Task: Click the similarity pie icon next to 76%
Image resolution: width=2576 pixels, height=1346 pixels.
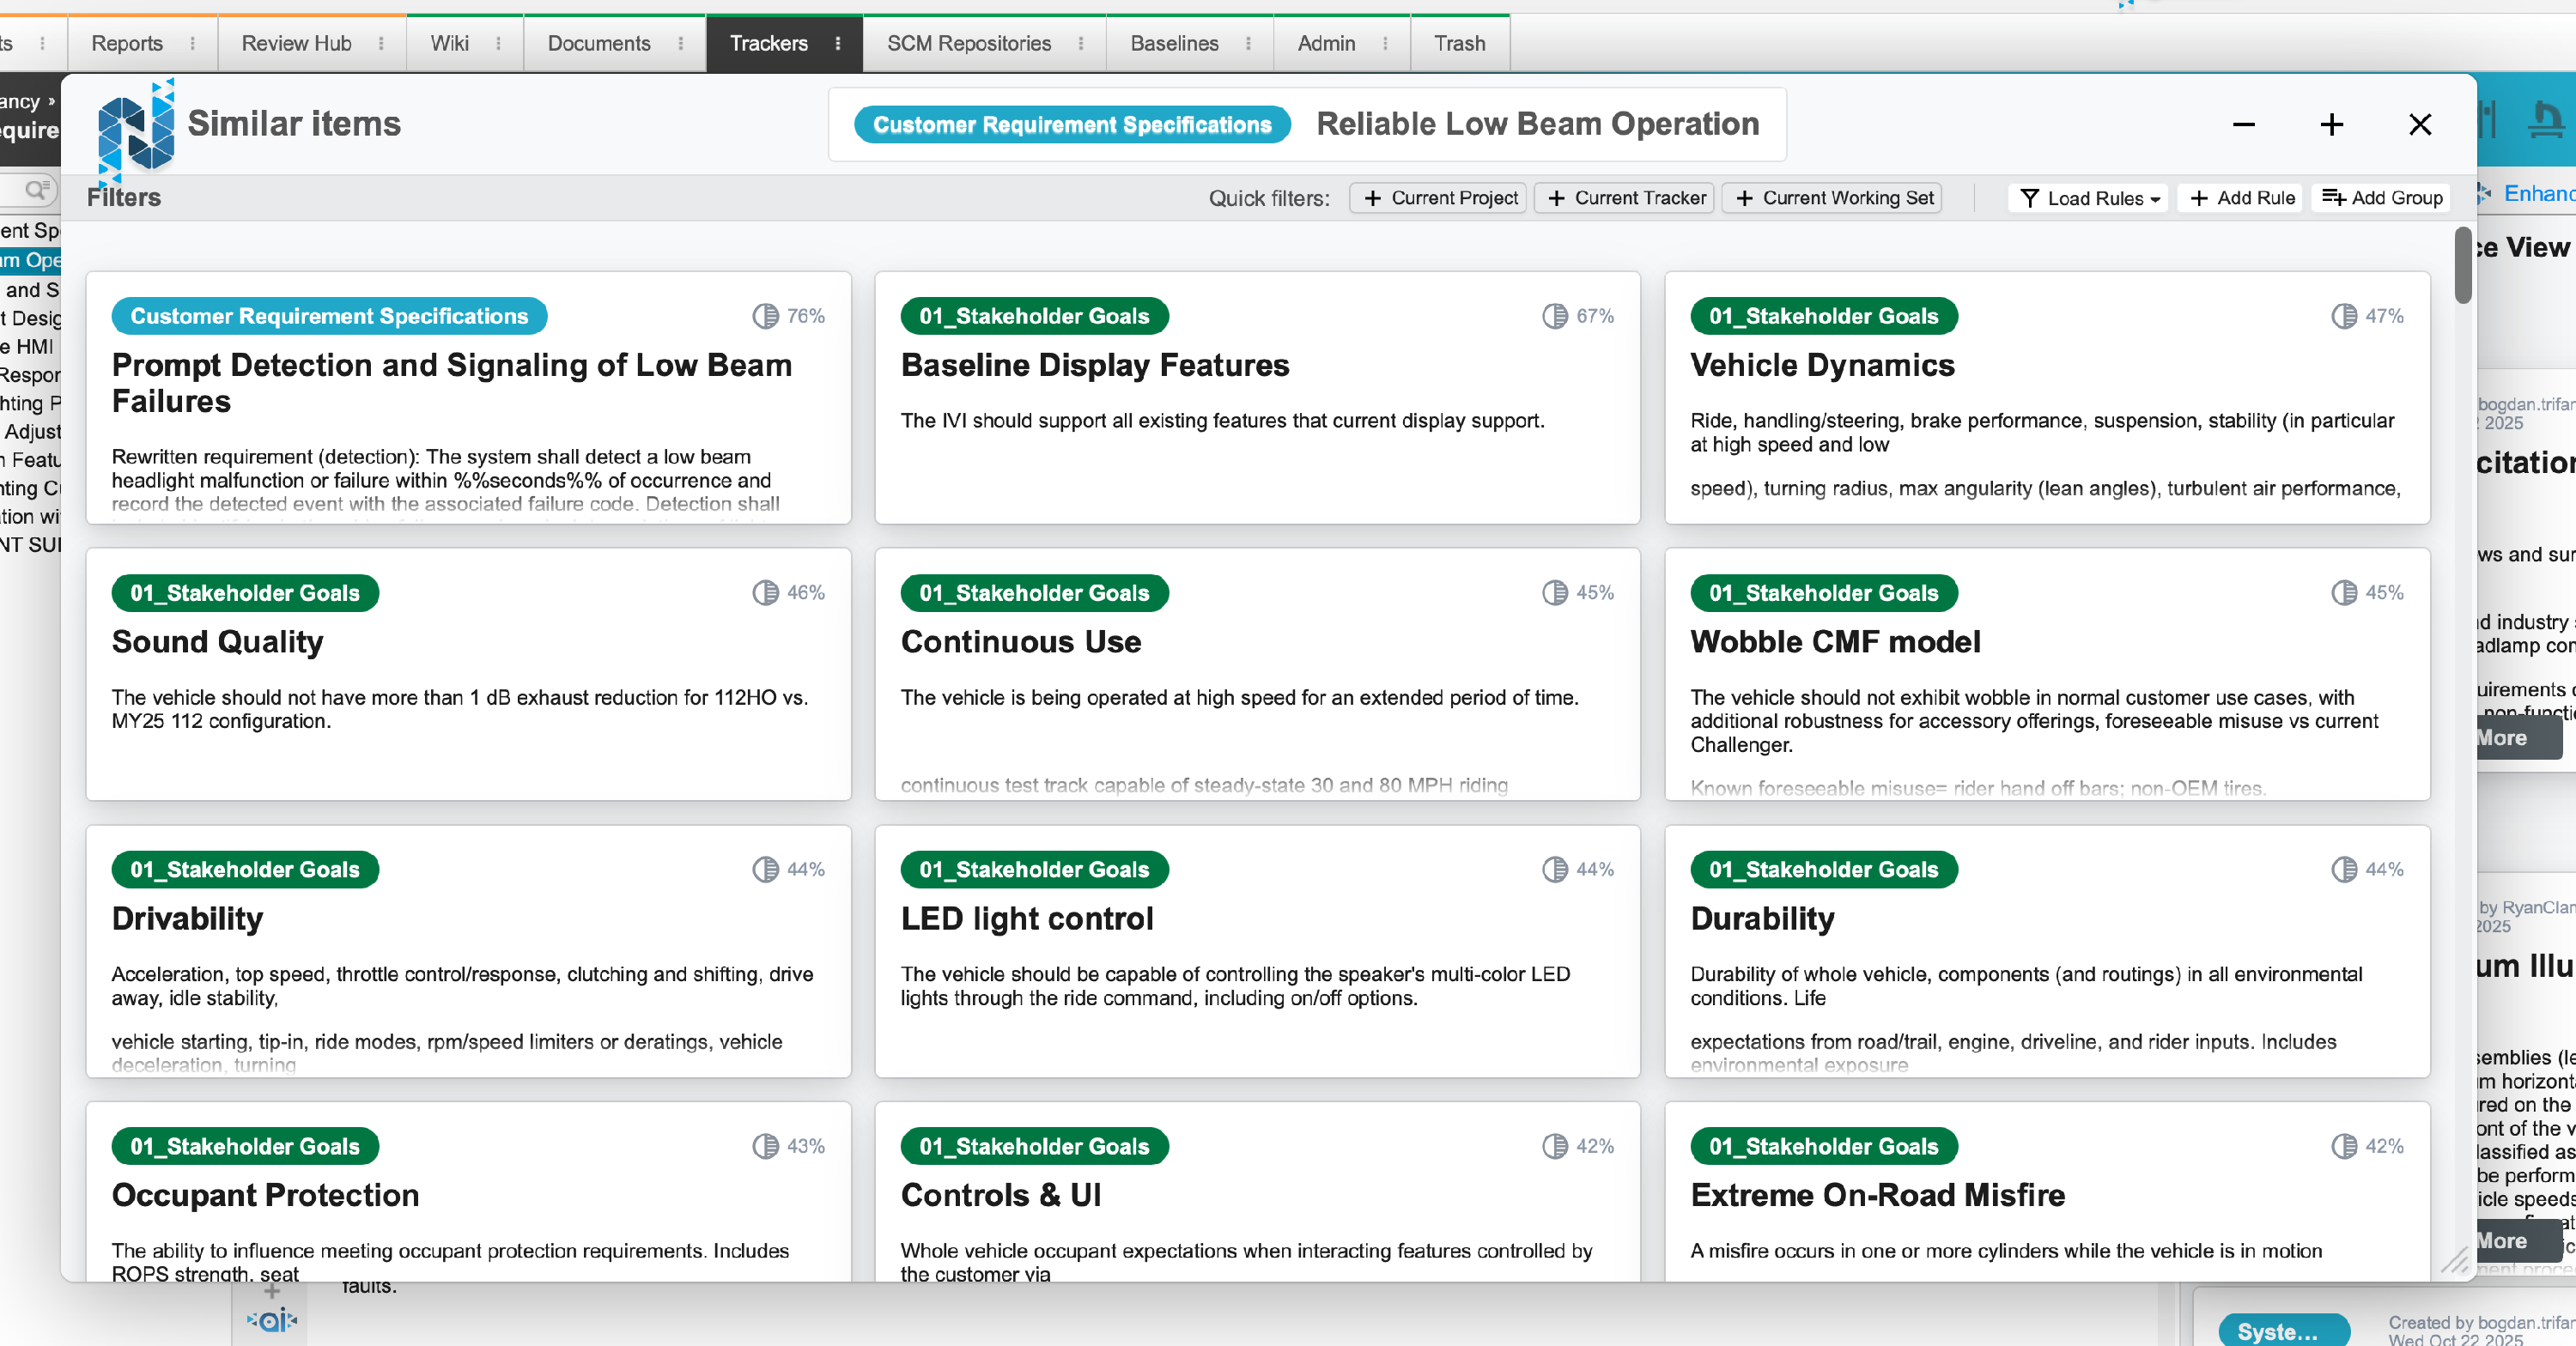Action: point(765,316)
